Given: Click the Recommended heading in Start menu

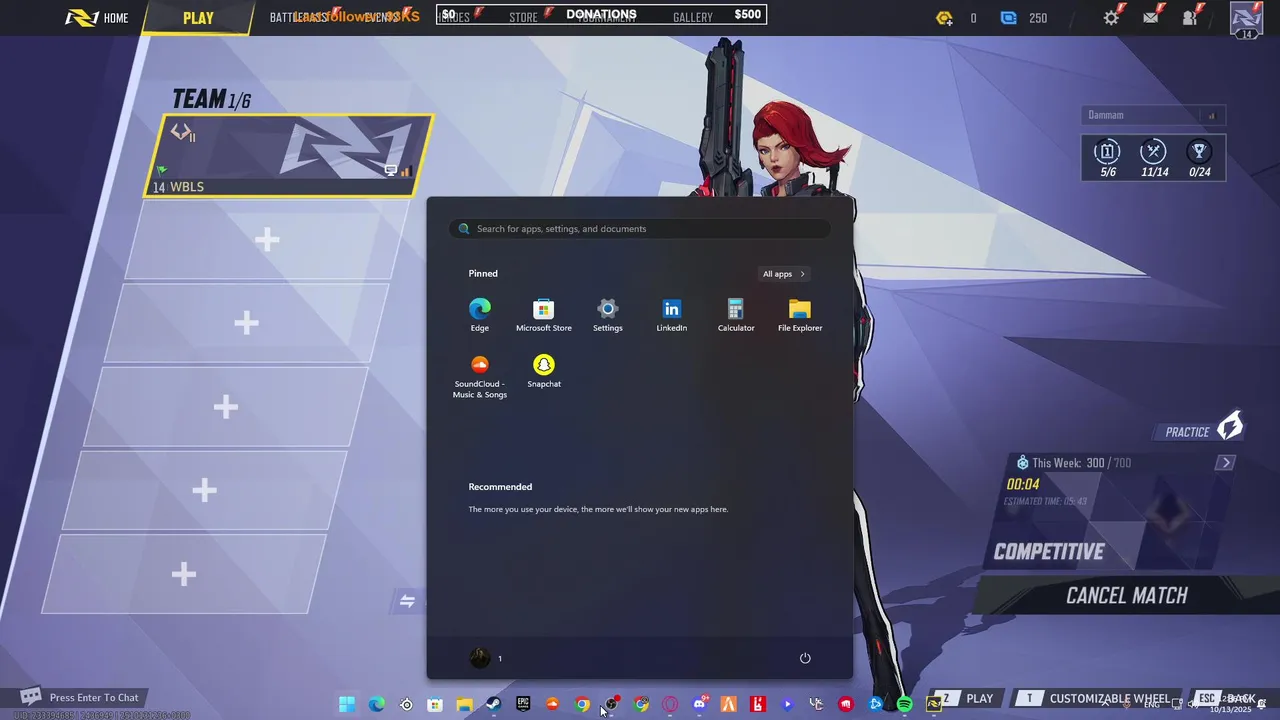Looking at the screenshot, I should click(500, 487).
